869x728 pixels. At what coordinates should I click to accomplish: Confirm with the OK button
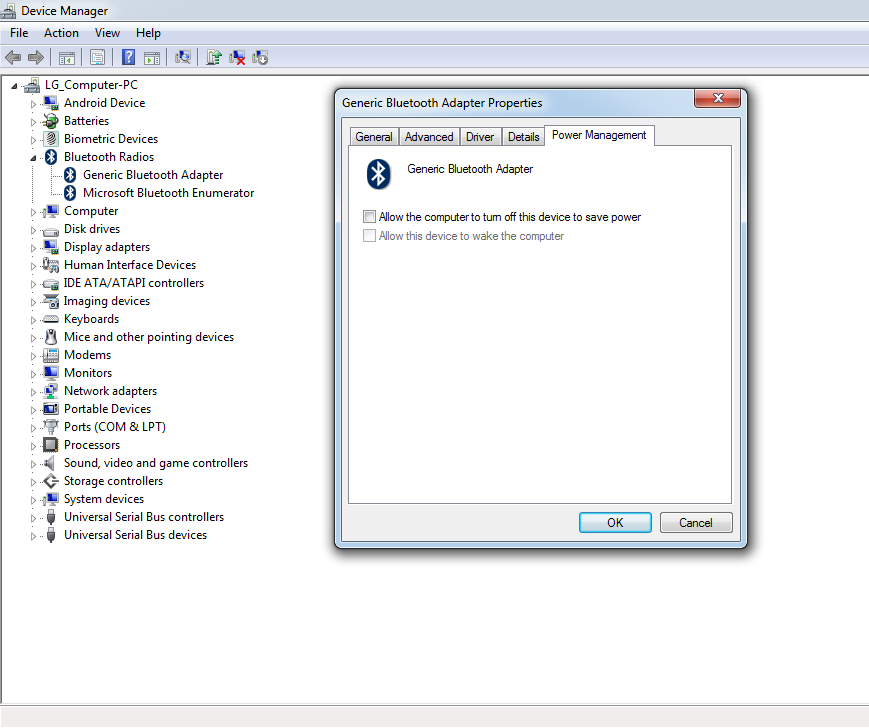click(x=615, y=522)
